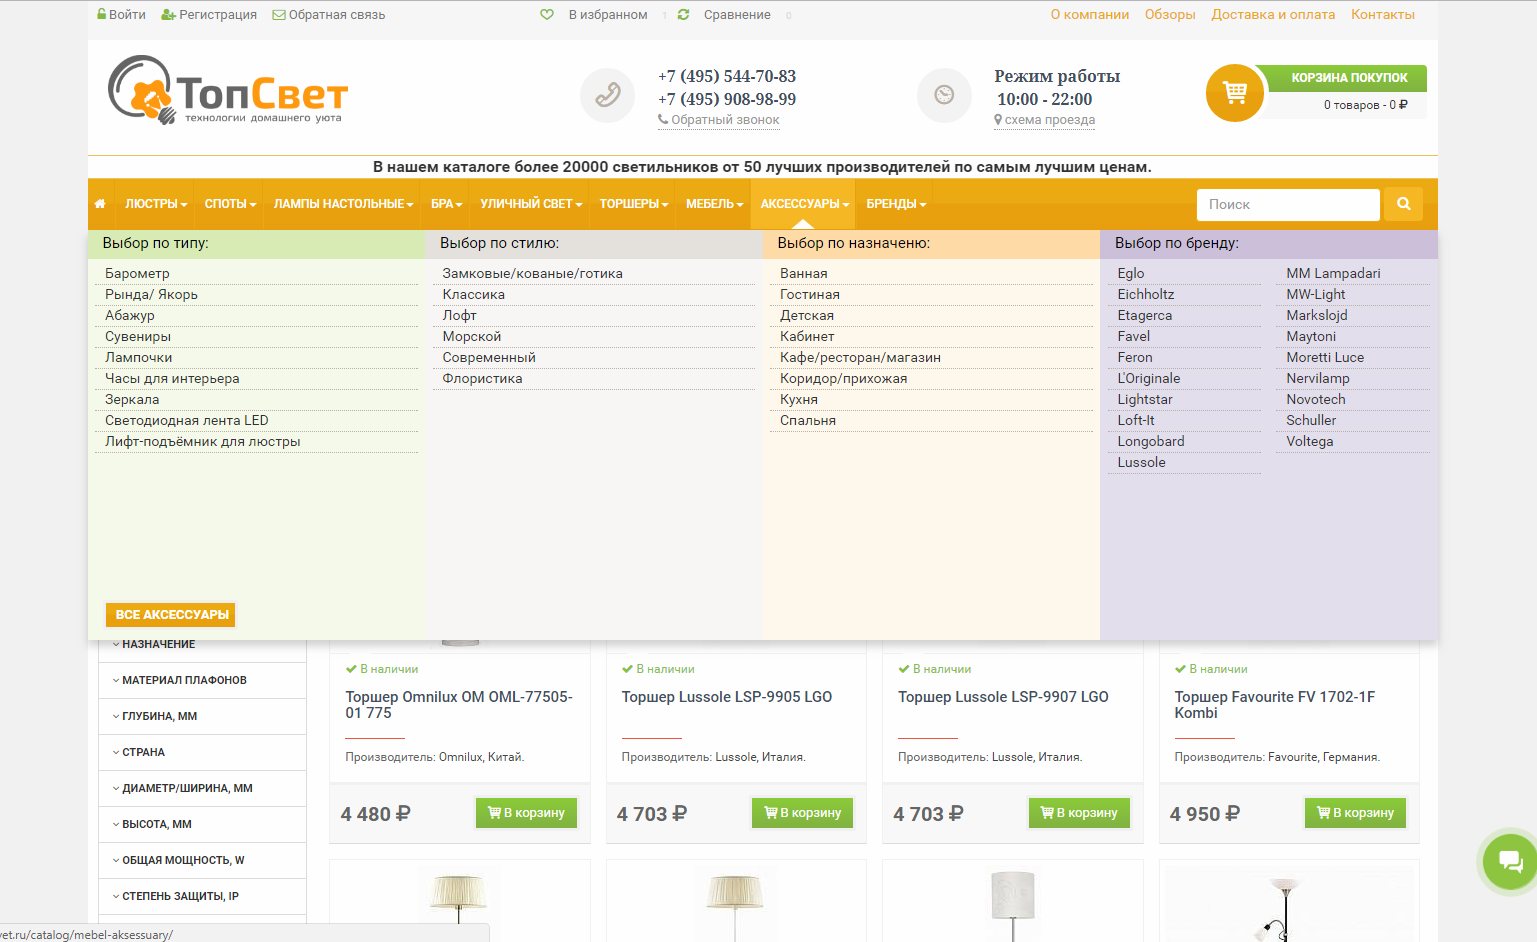
Task: Choose the Eglo brand
Action: pos(1131,273)
